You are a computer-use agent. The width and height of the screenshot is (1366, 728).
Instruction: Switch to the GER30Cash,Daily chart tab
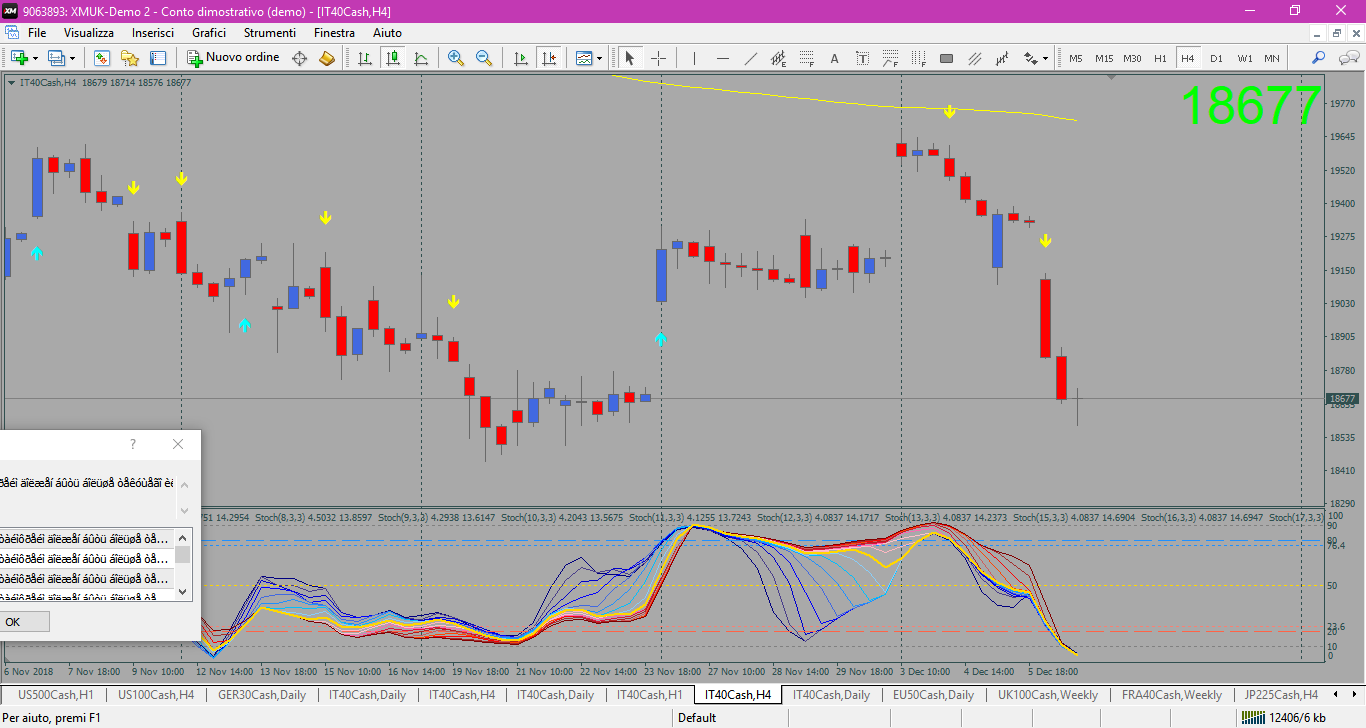(x=262, y=695)
